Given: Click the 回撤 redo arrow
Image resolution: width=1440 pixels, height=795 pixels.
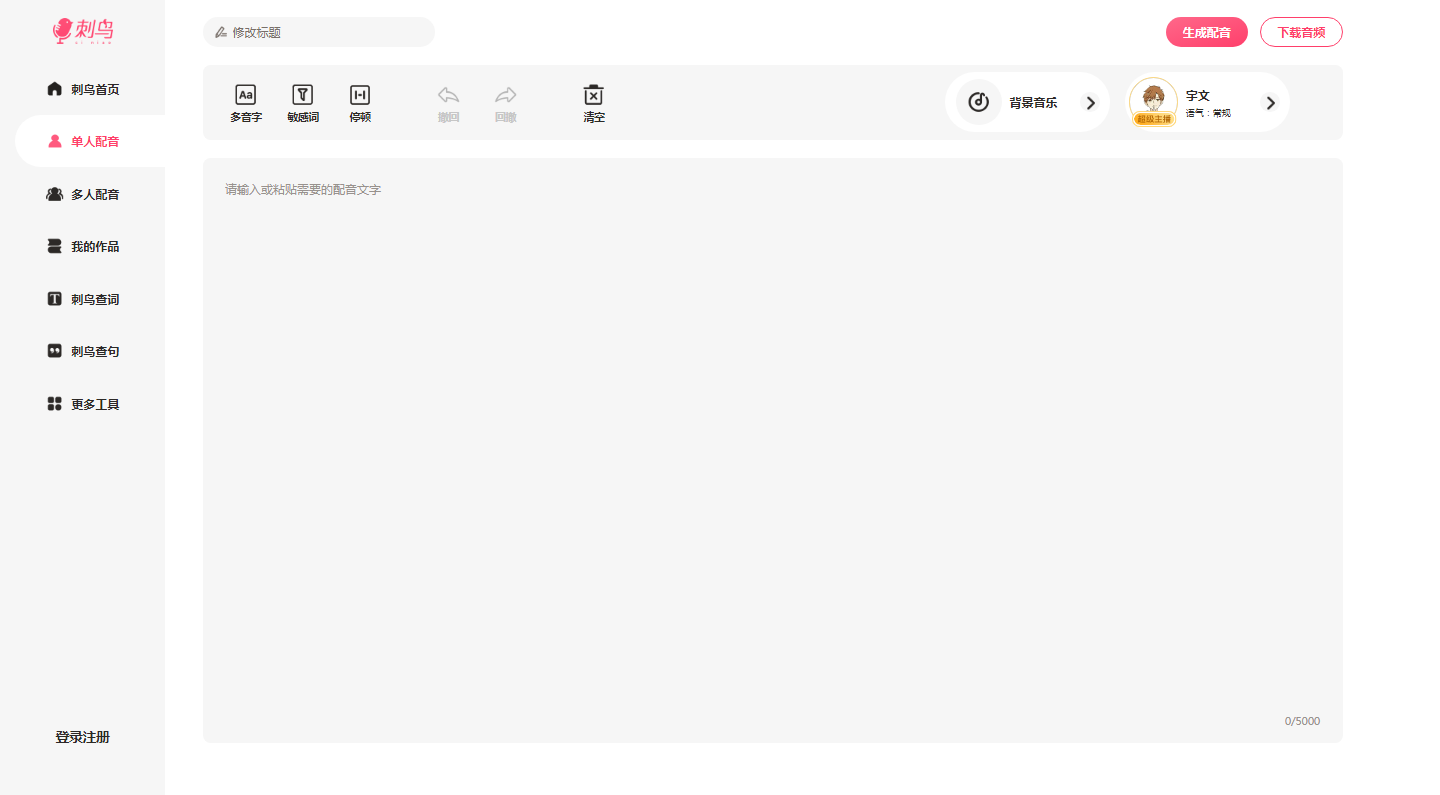Looking at the screenshot, I should pos(506,96).
